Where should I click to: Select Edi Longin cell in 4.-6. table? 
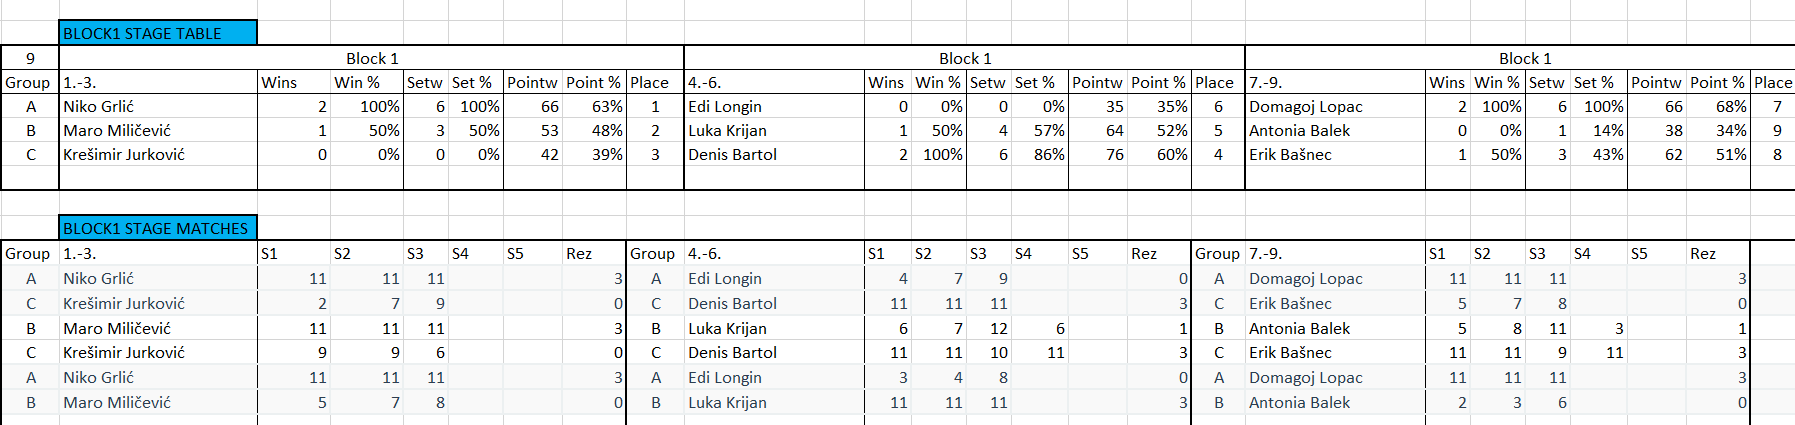point(774,106)
